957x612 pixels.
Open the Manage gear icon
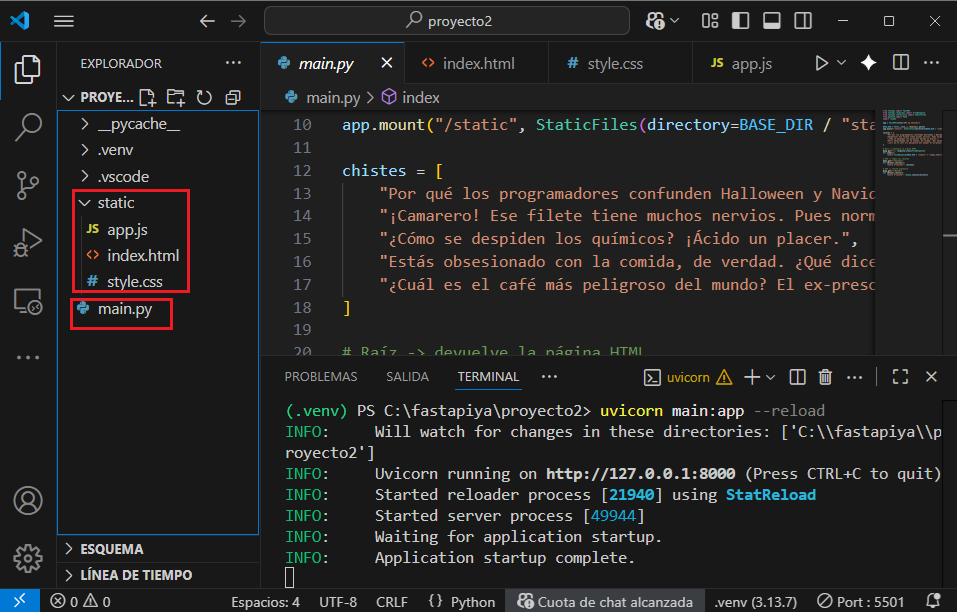click(x=27, y=558)
